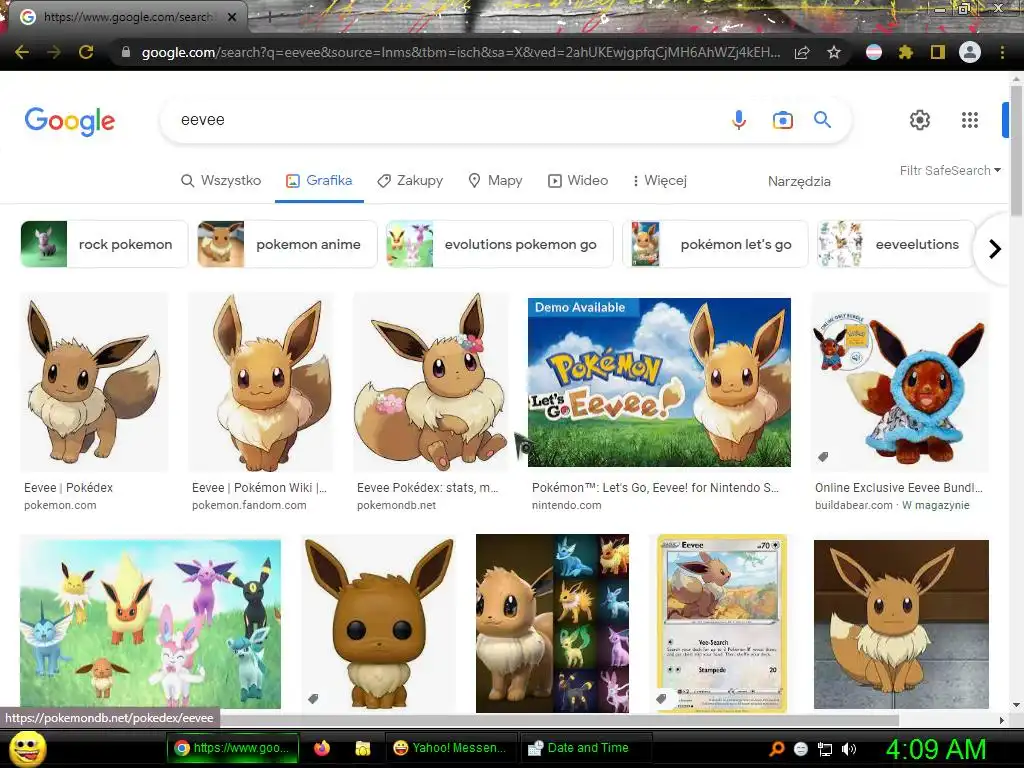Select the pokemon anime chip

click(x=287, y=244)
